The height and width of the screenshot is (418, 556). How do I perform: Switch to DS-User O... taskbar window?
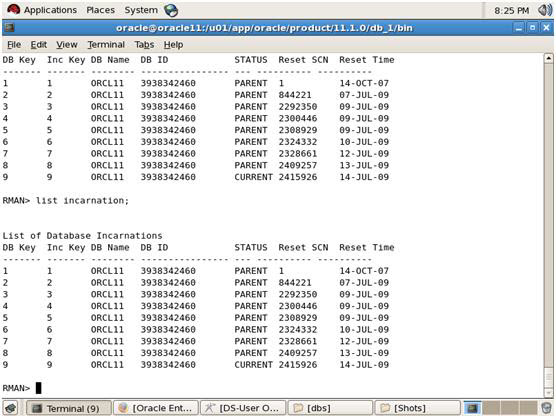tap(244, 408)
